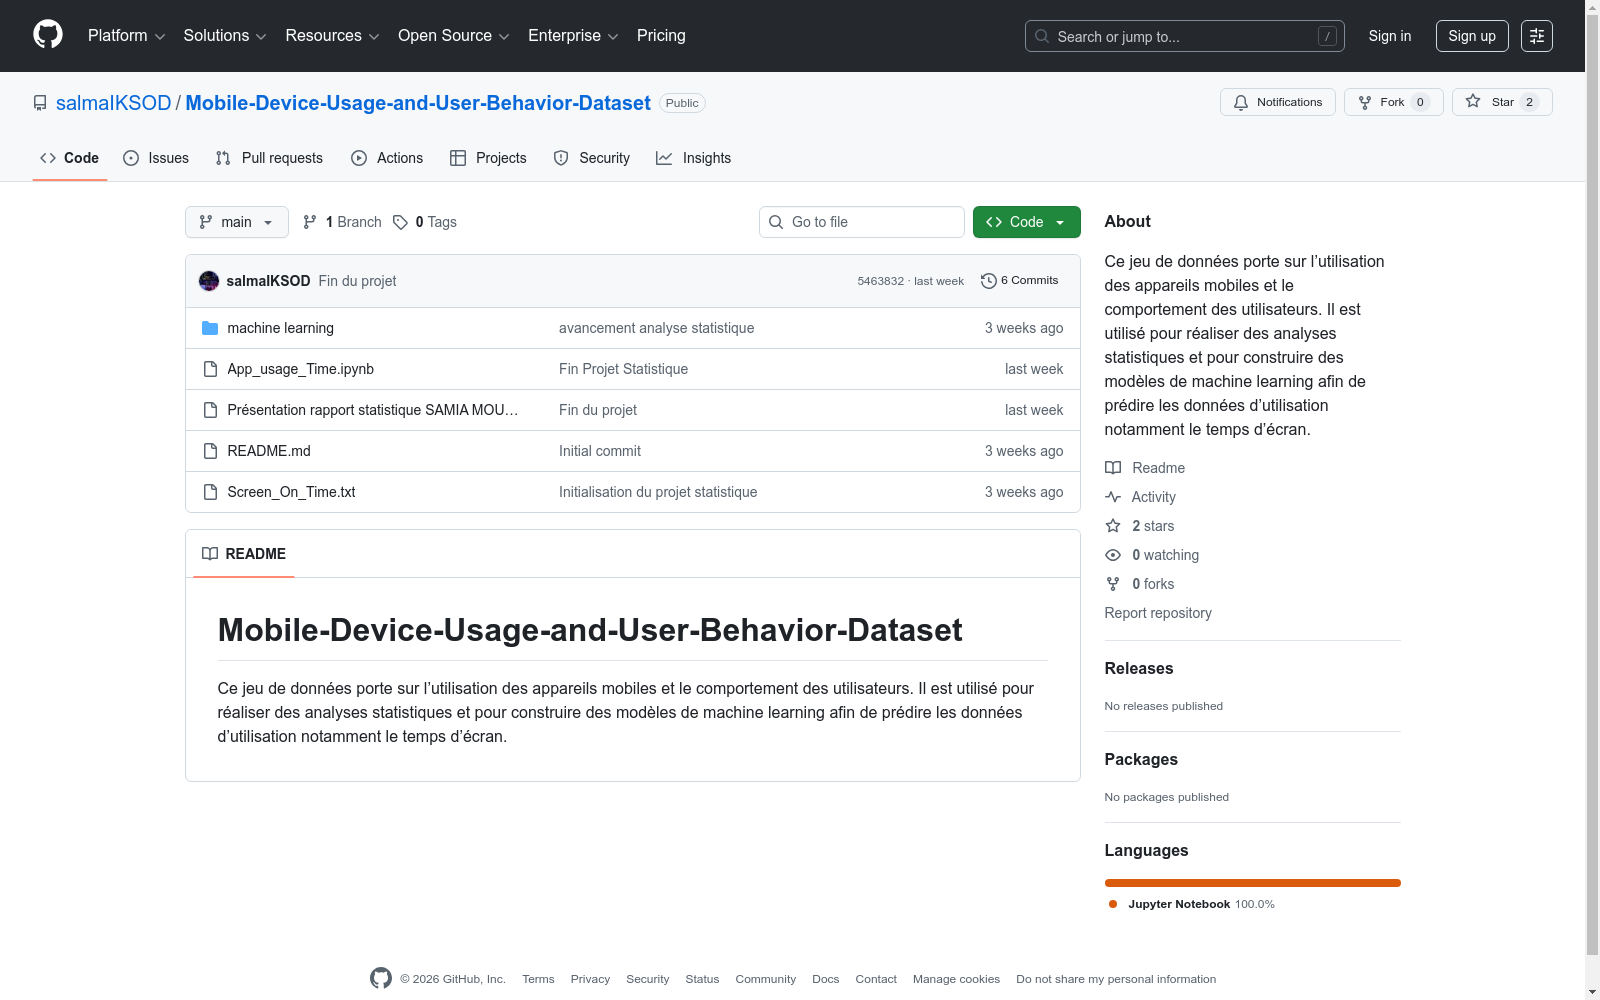
Task: Open the Actions tab
Action: 387,158
